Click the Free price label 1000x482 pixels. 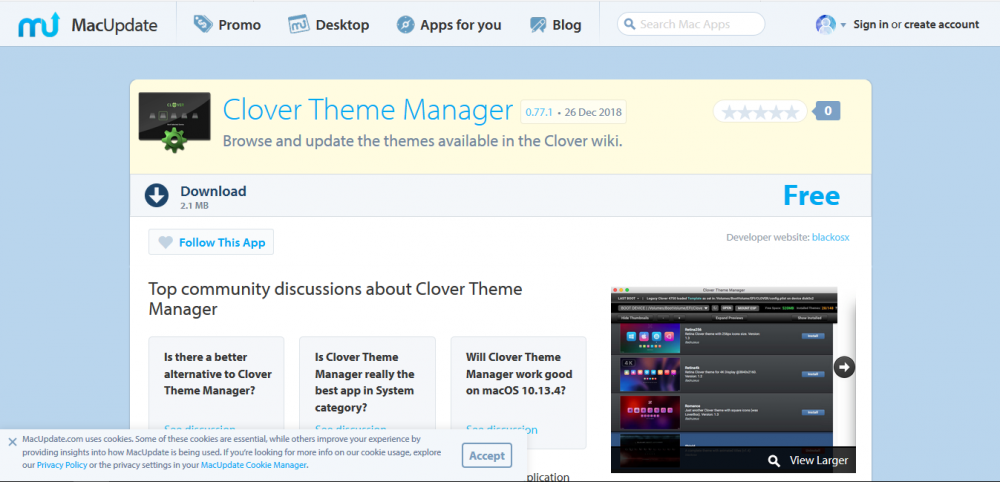pyautogui.click(x=811, y=196)
